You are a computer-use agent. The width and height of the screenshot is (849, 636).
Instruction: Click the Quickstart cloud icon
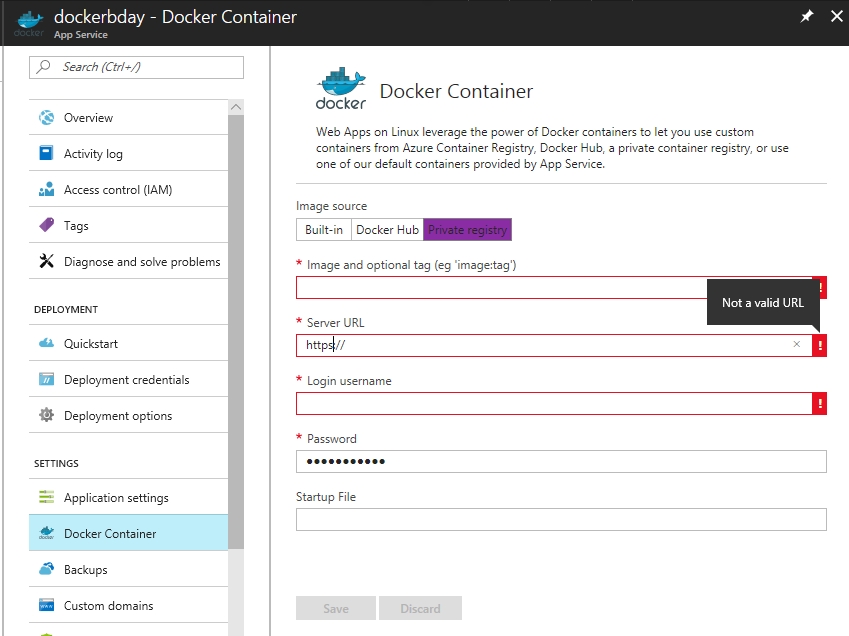tap(47, 343)
